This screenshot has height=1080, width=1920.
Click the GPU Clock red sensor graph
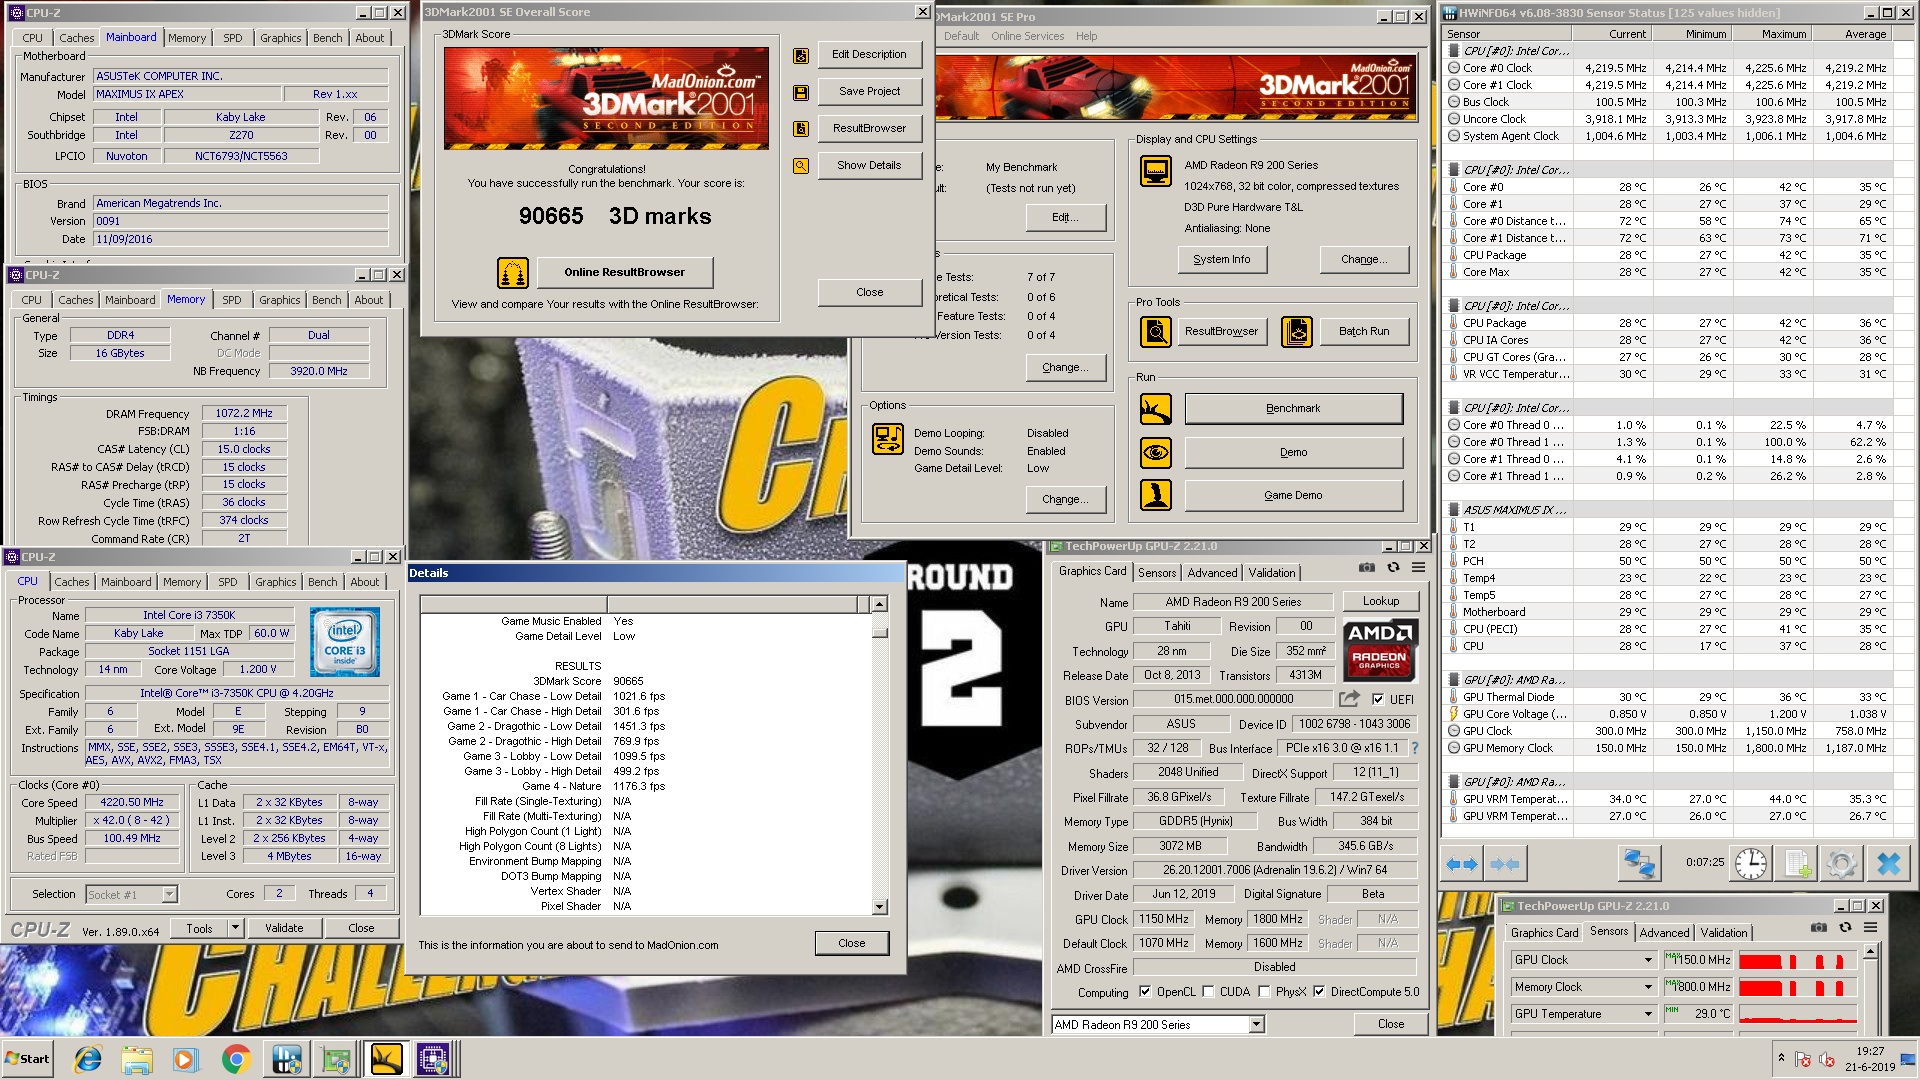(1797, 961)
